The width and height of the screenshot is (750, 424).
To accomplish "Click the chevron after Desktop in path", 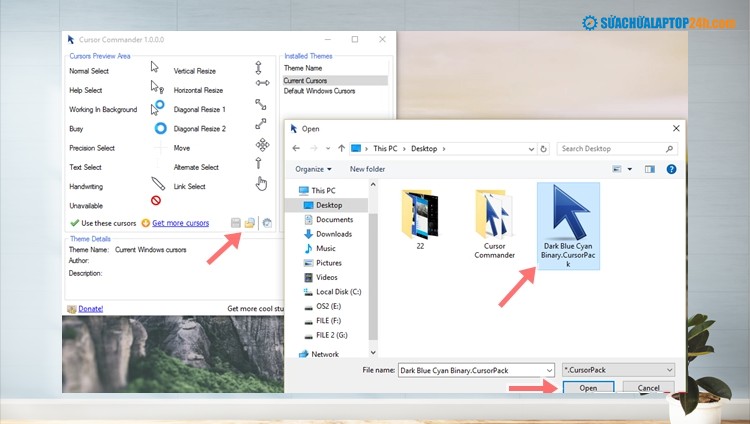I will [x=444, y=149].
